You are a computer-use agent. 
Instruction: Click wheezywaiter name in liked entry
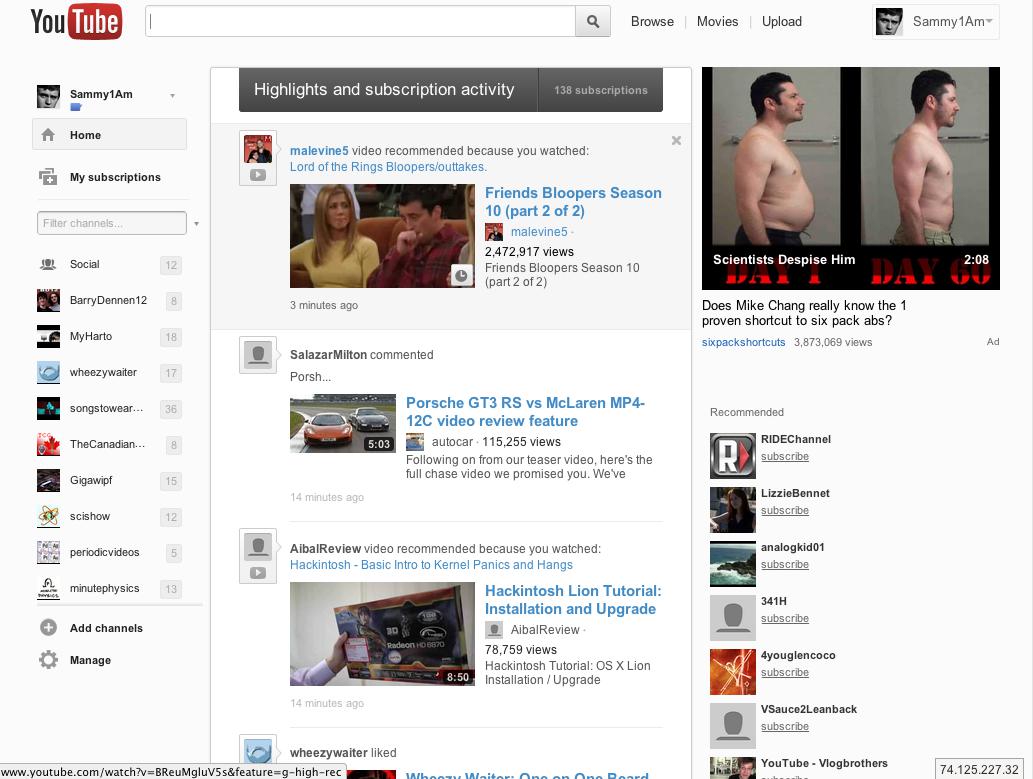[x=329, y=753]
